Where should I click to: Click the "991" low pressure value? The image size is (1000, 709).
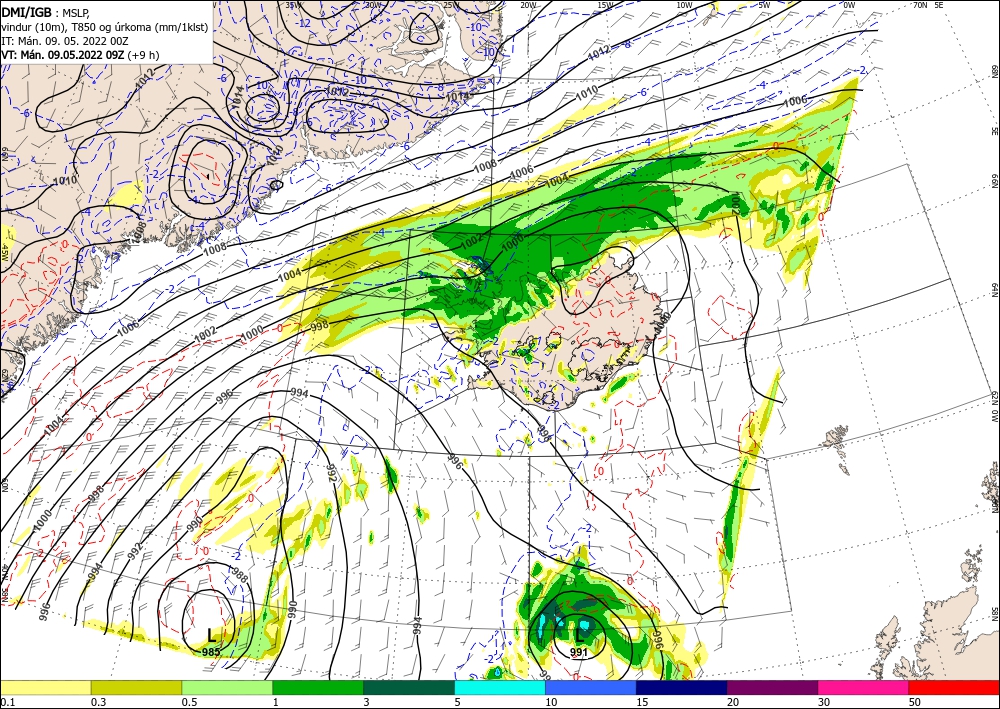coord(578,652)
